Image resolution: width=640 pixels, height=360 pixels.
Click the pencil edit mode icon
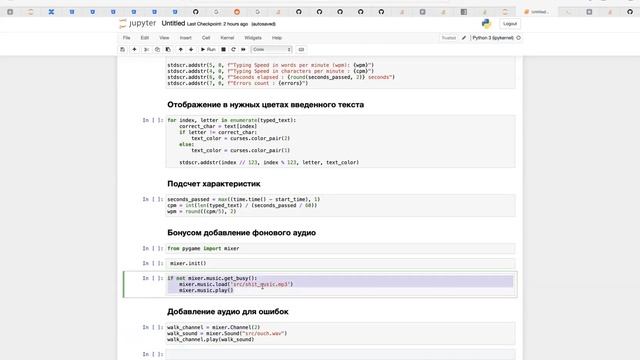click(x=464, y=38)
